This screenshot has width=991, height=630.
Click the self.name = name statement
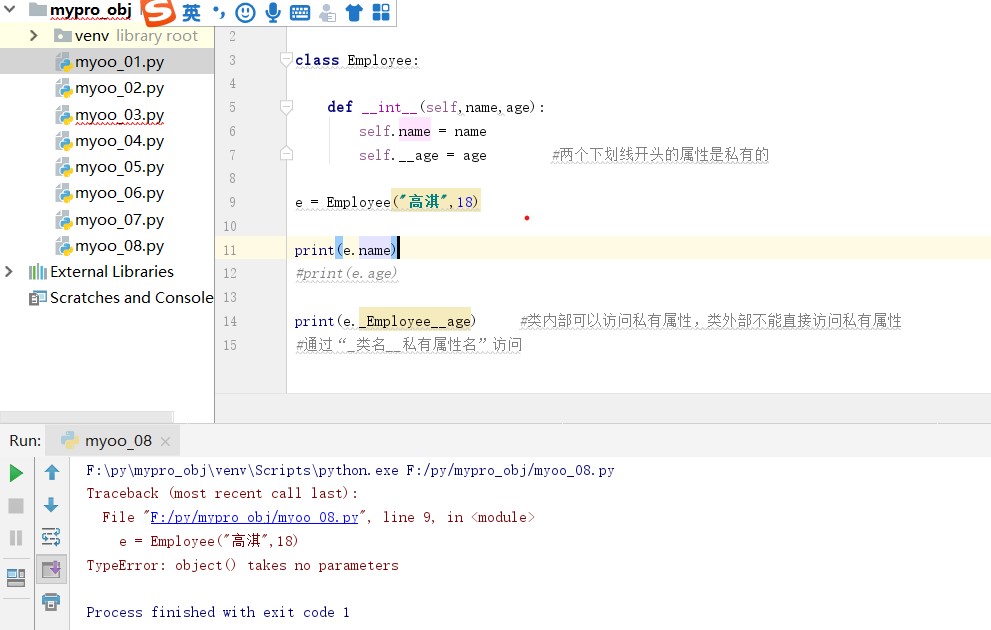click(x=422, y=131)
